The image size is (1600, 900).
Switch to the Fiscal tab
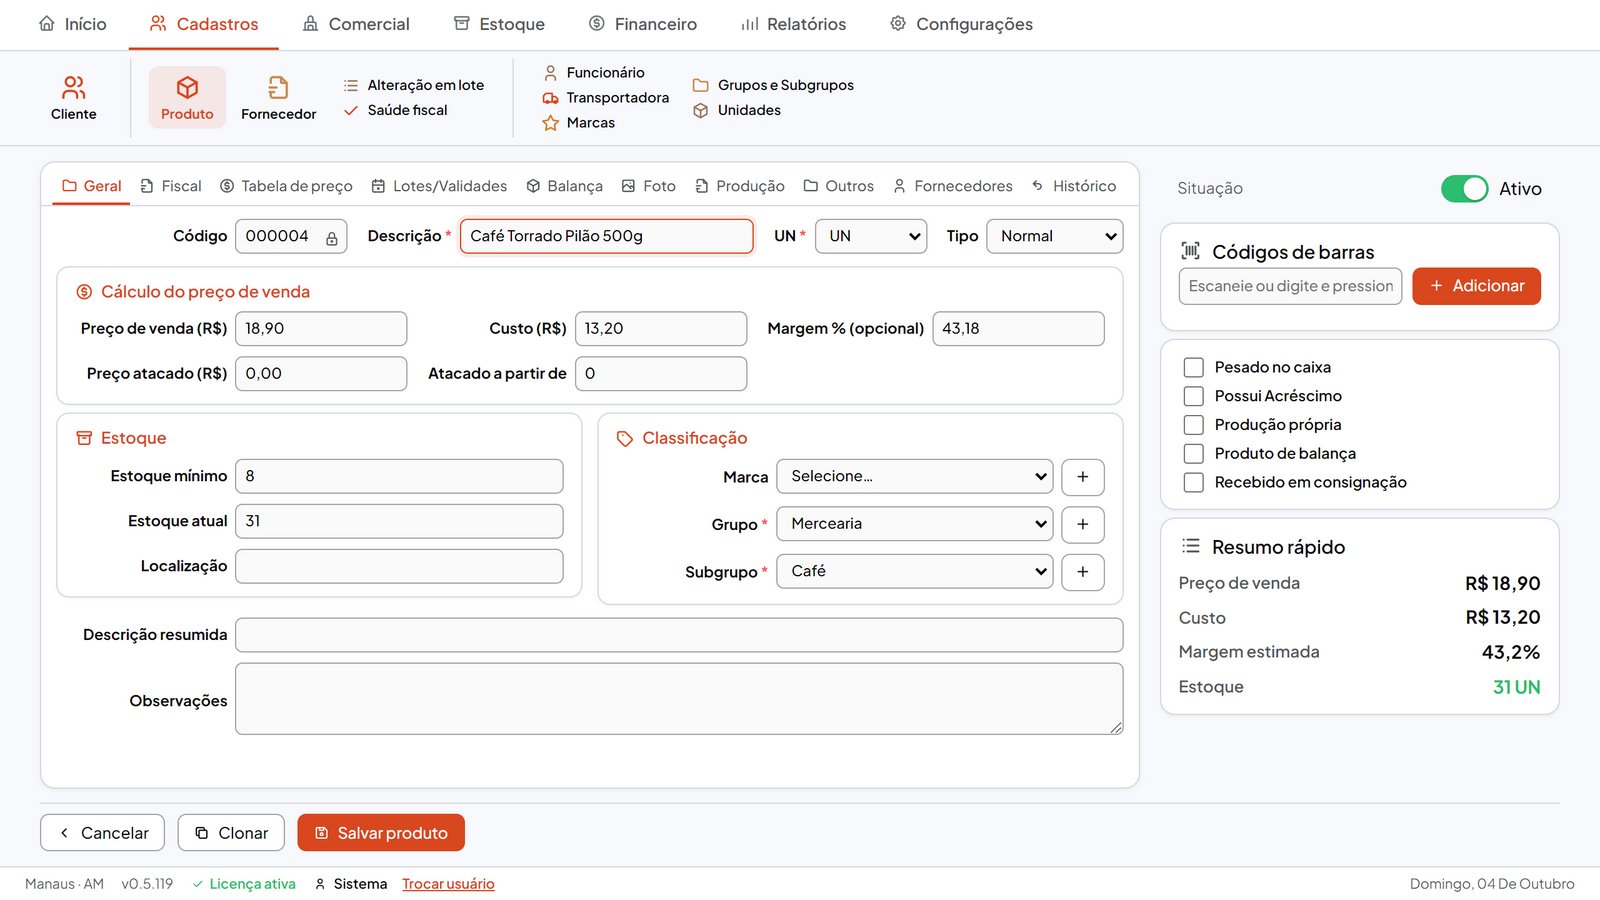tap(171, 186)
